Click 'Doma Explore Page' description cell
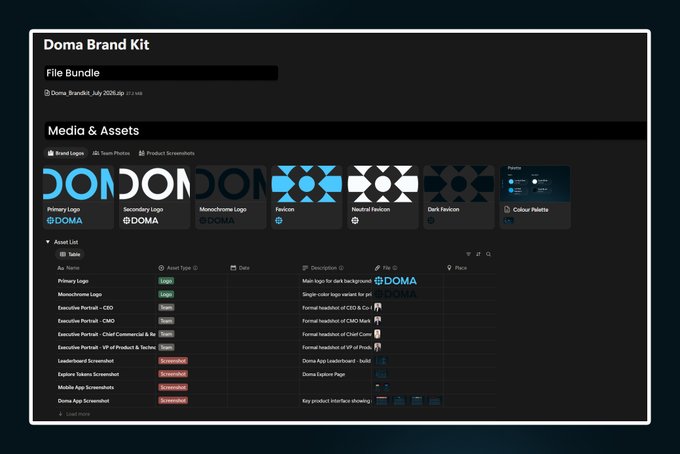Viewport: 680px width, 454px height. [x=324, y=374]
